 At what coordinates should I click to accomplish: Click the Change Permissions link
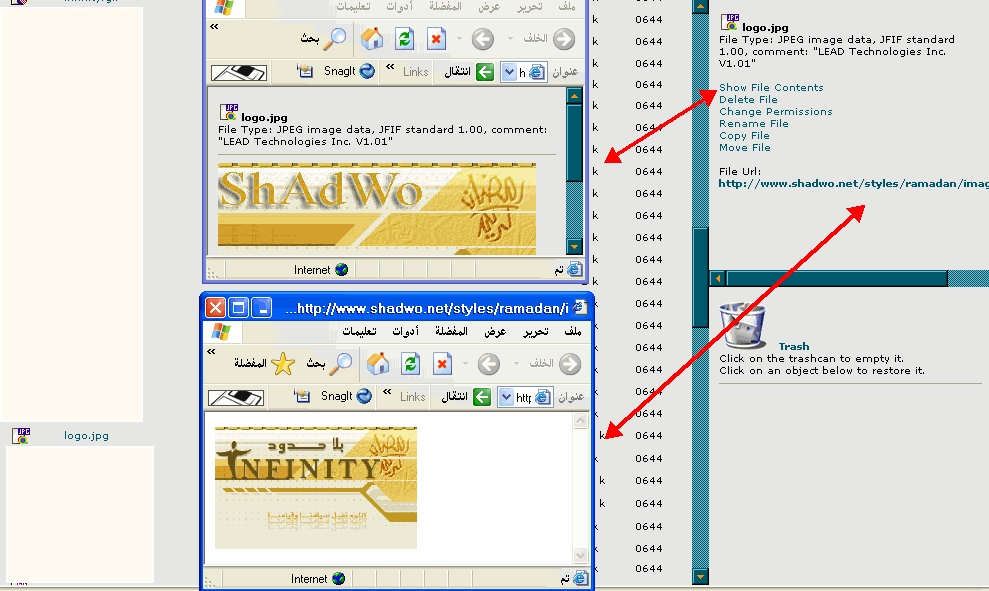click(x=776, y=112)
